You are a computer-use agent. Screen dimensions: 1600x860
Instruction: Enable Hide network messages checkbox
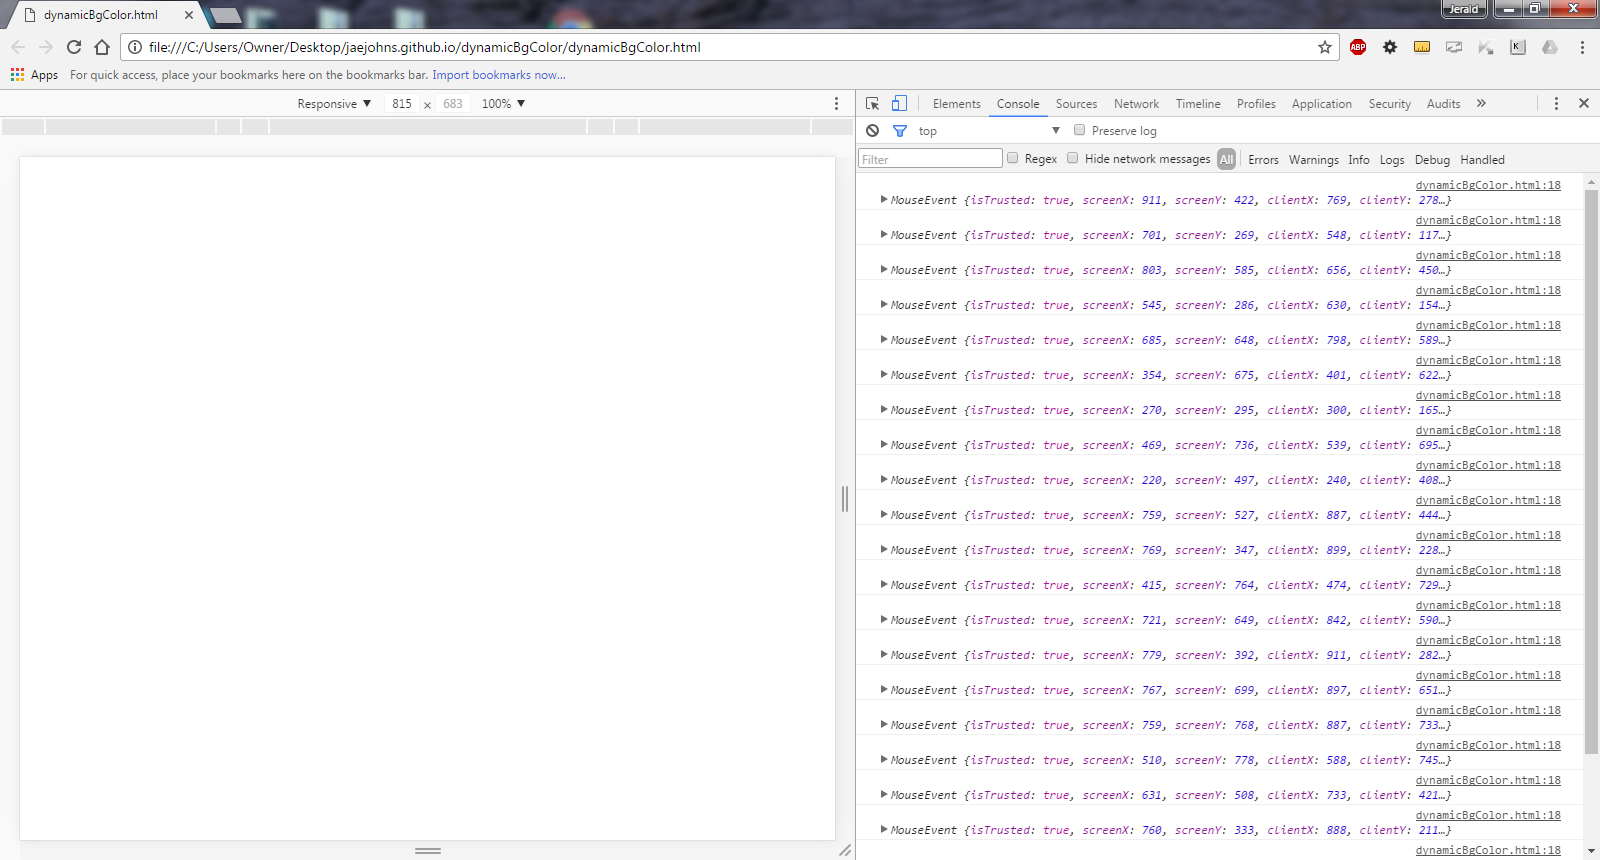coord(1072,158)
